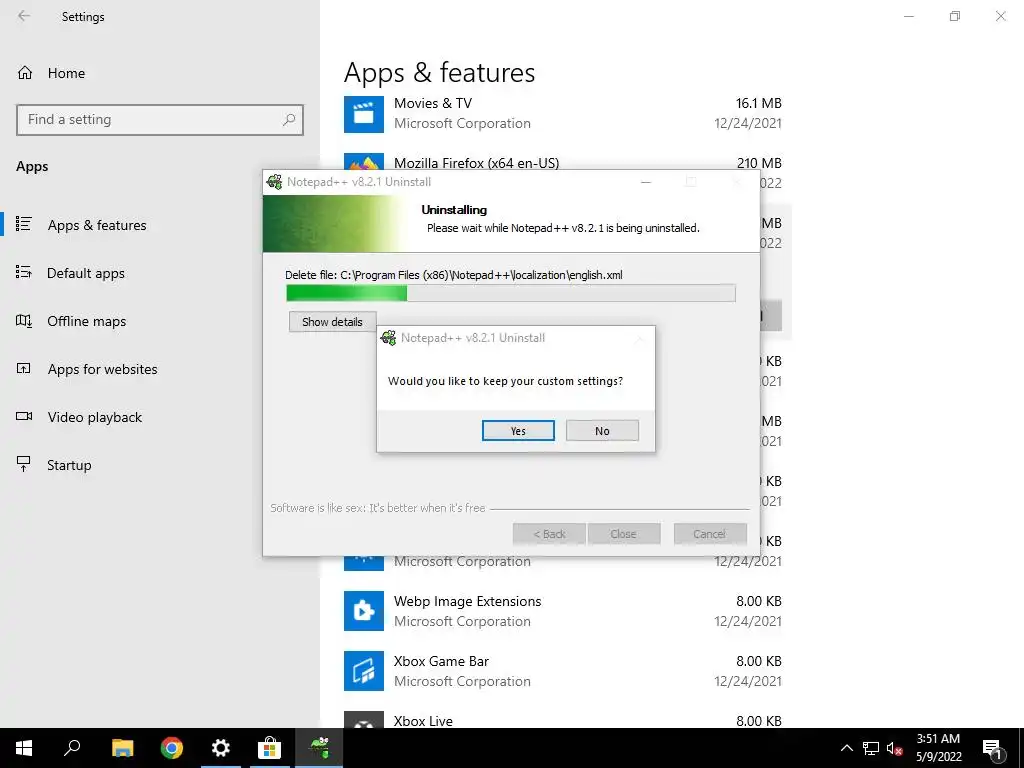The height and width of the screenshot is (768, 1024).
Task: Click the Delete file path status text
Action: click(x=454, y=275)
